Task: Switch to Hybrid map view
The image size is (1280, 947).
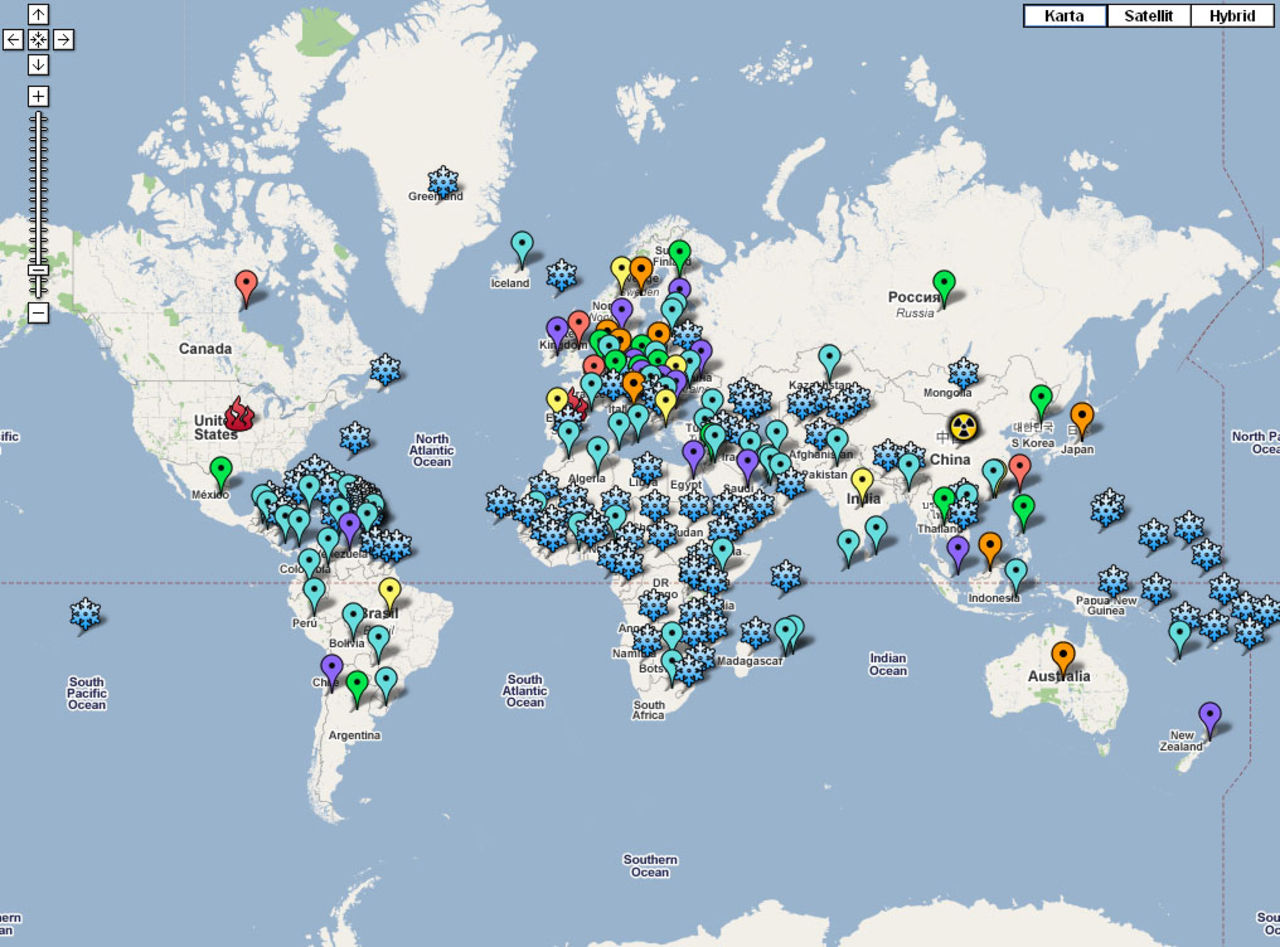Action: 1232,16
